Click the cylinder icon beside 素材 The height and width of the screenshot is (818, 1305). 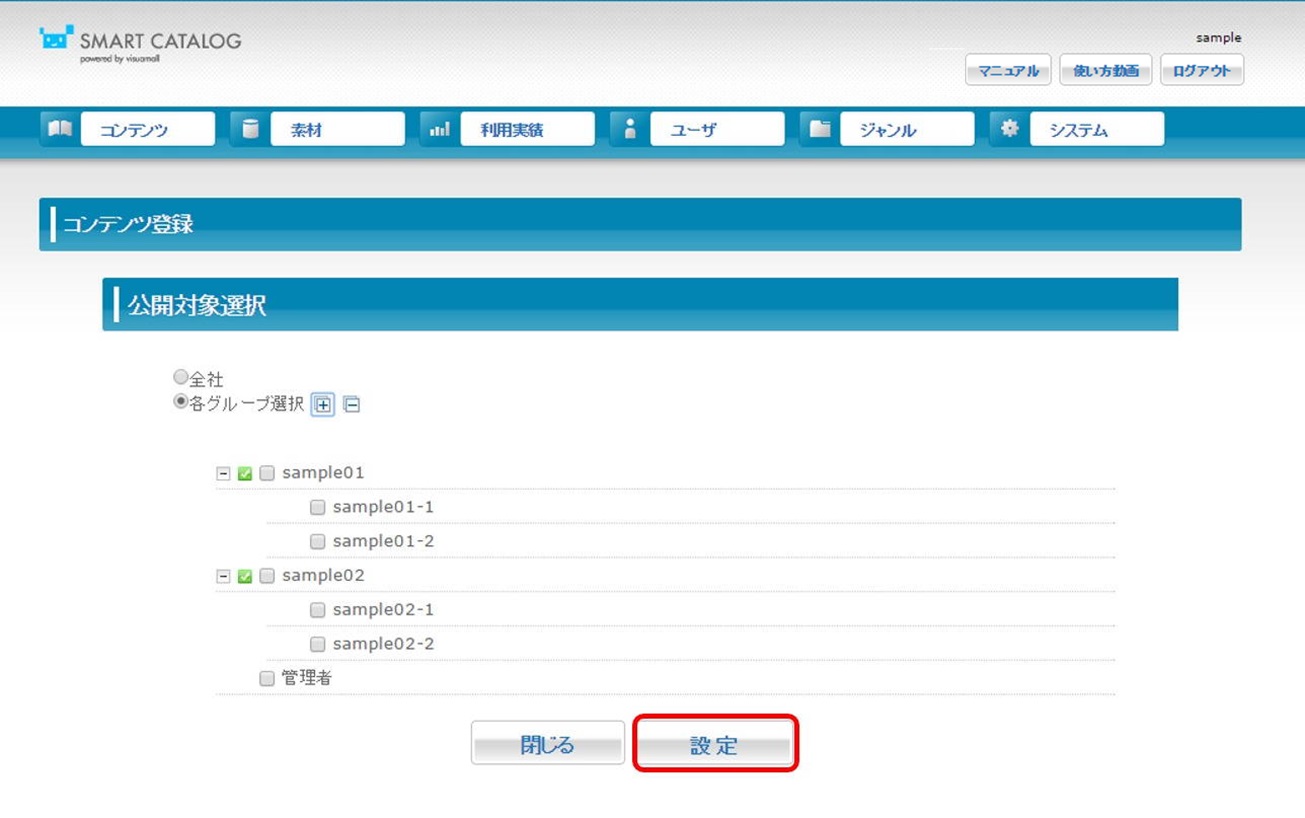point(250,129)
